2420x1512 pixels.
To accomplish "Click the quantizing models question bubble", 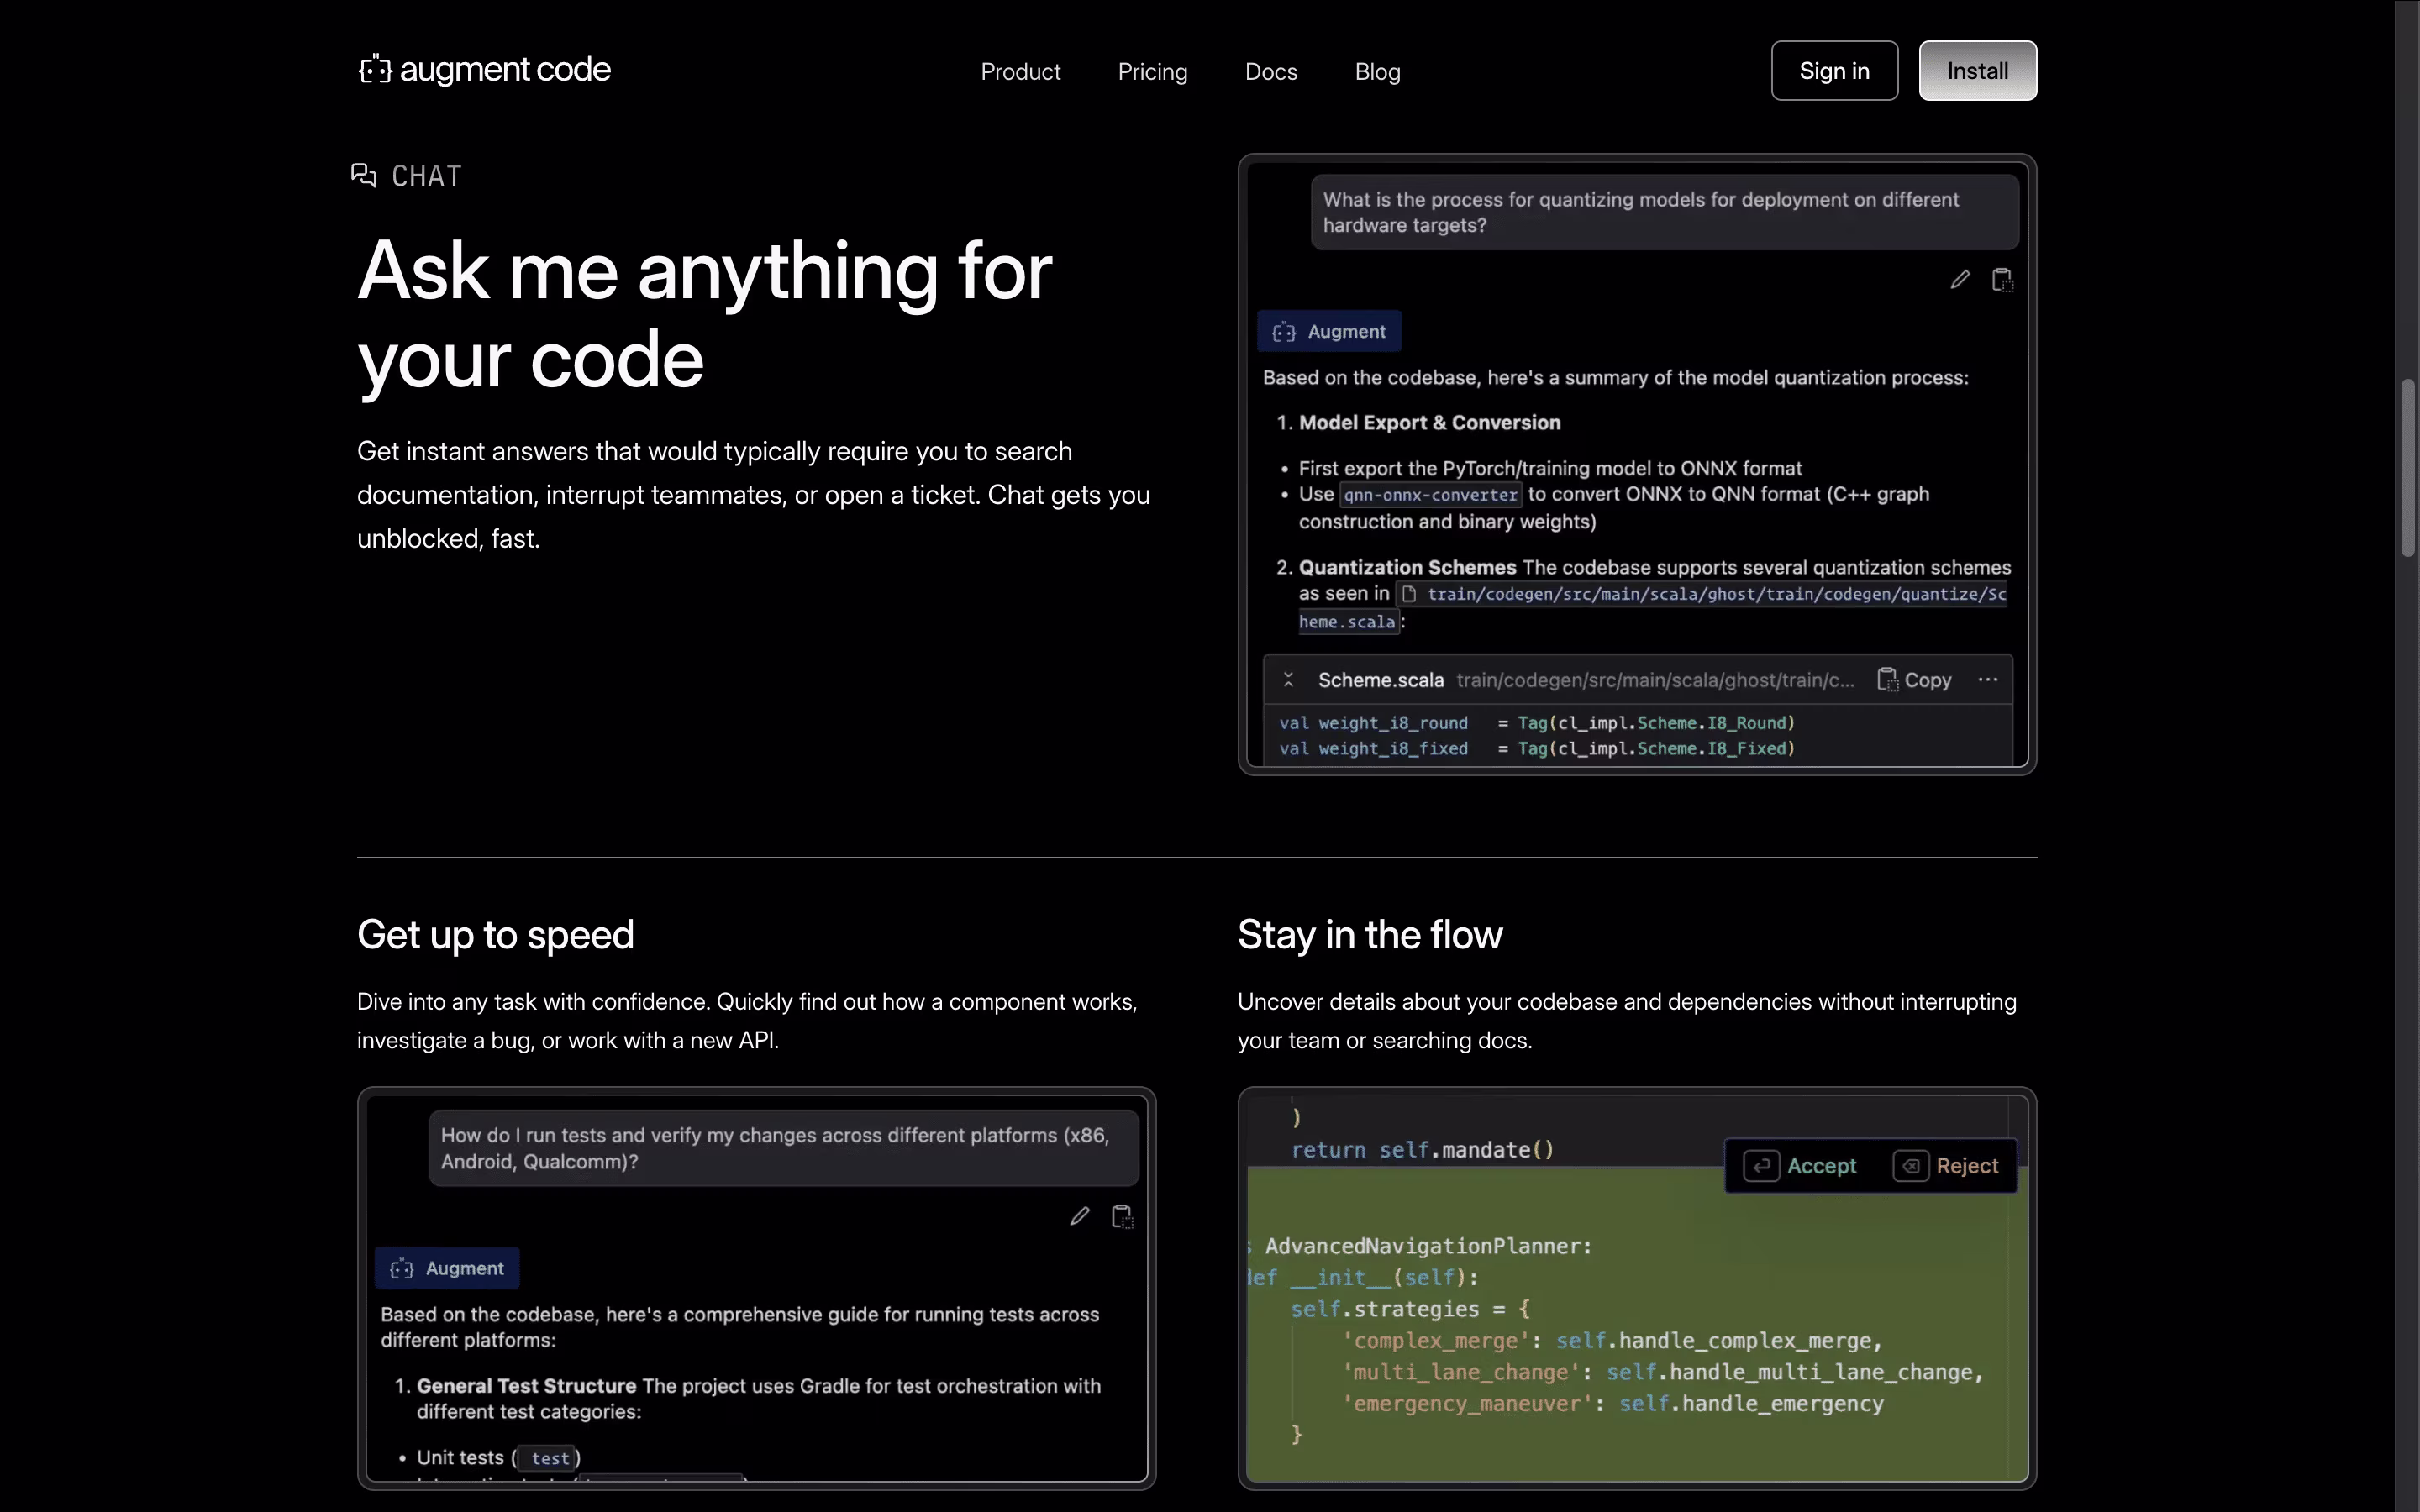I will tap(1665, 212).
